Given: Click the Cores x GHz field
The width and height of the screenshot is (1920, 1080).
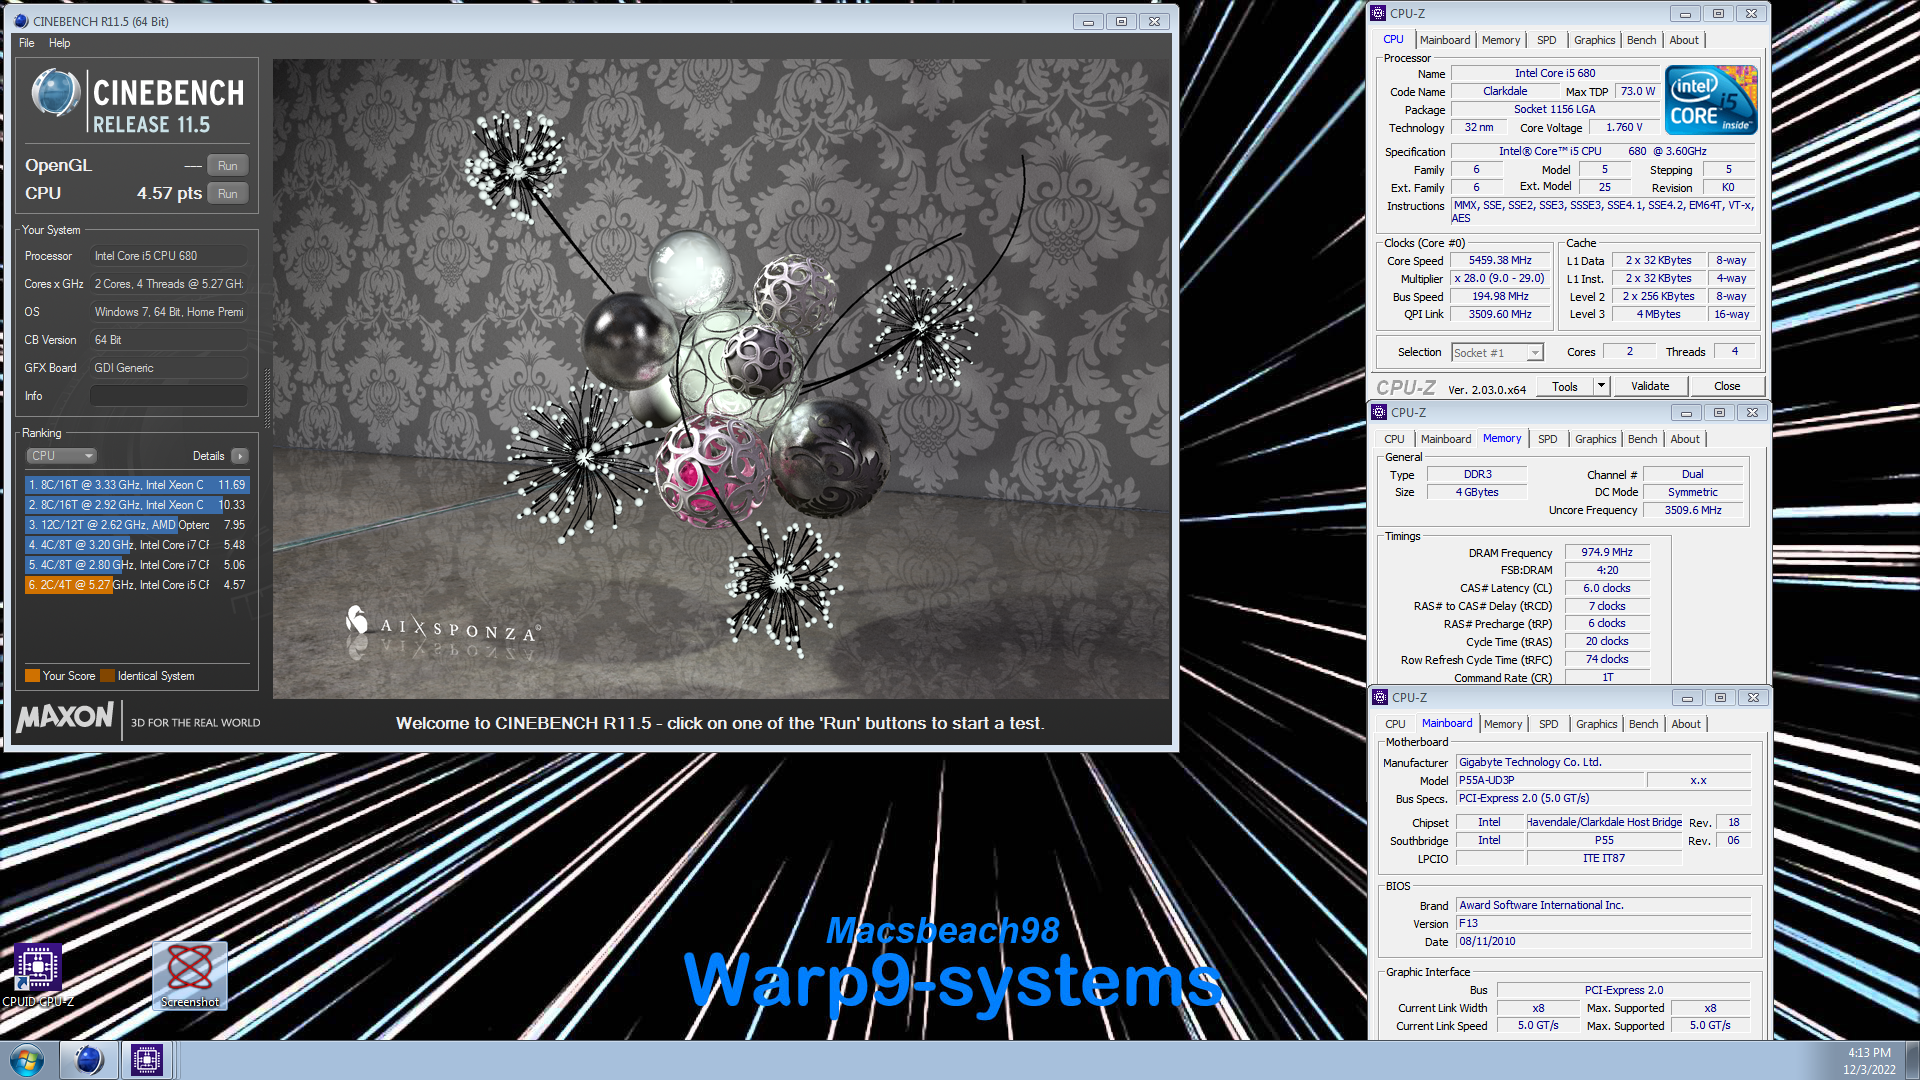Looking at the screenshot, I should coord(168,284).
